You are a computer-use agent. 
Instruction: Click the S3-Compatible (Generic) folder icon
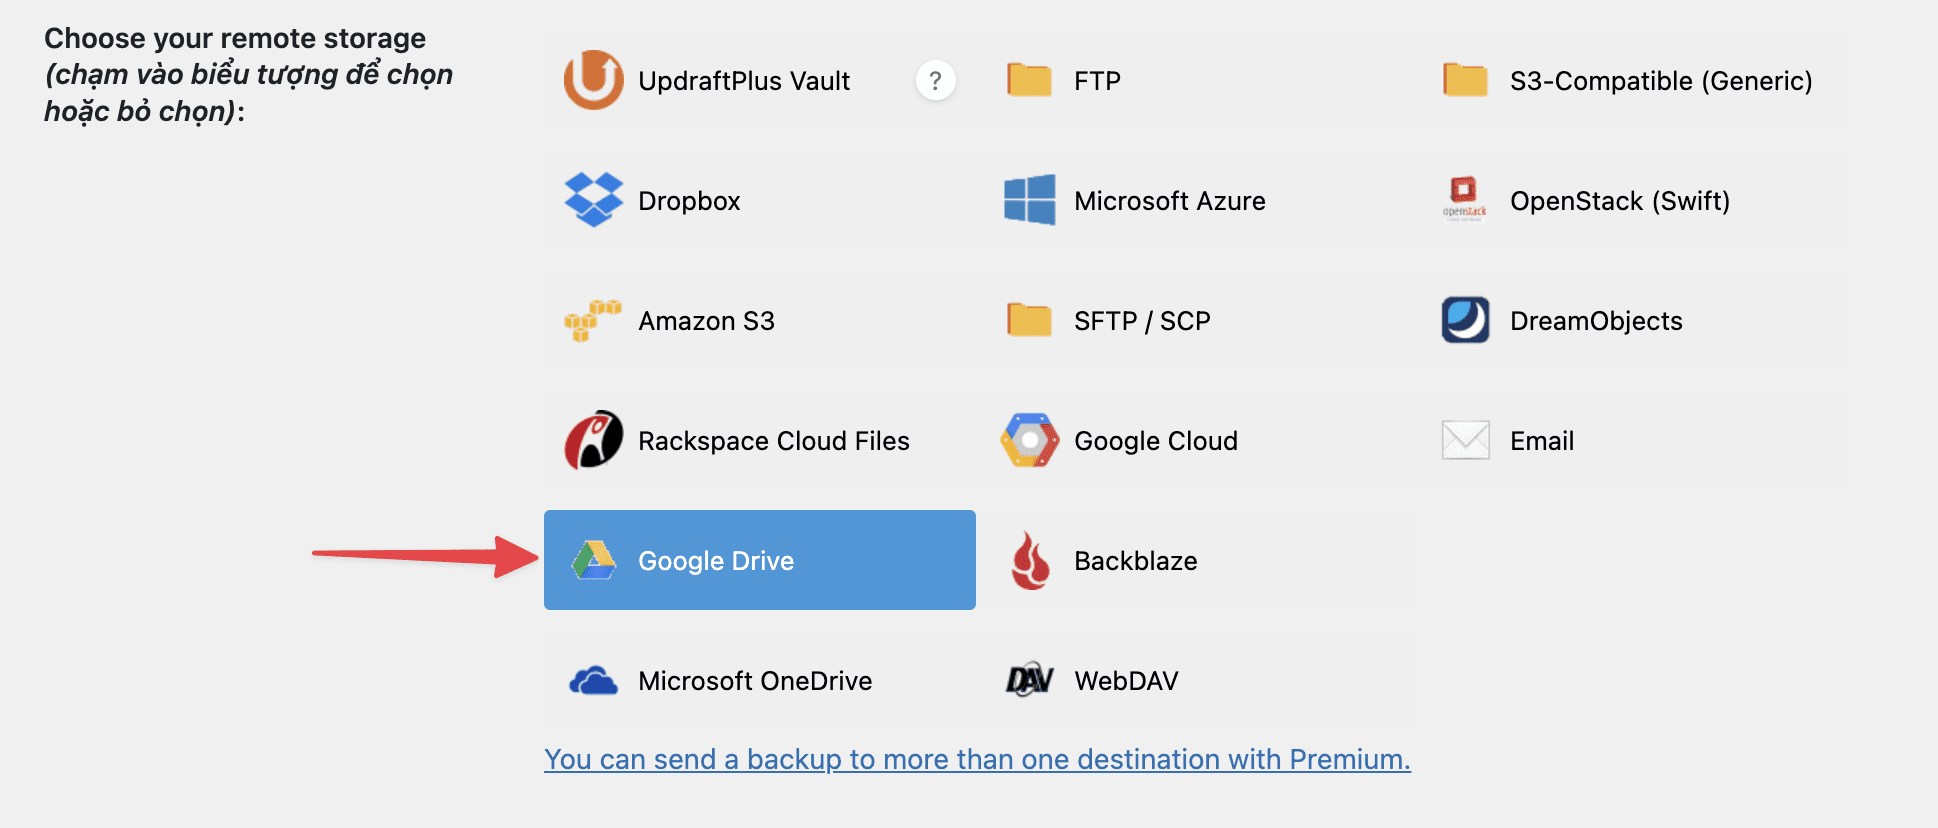pos(1465,80)
